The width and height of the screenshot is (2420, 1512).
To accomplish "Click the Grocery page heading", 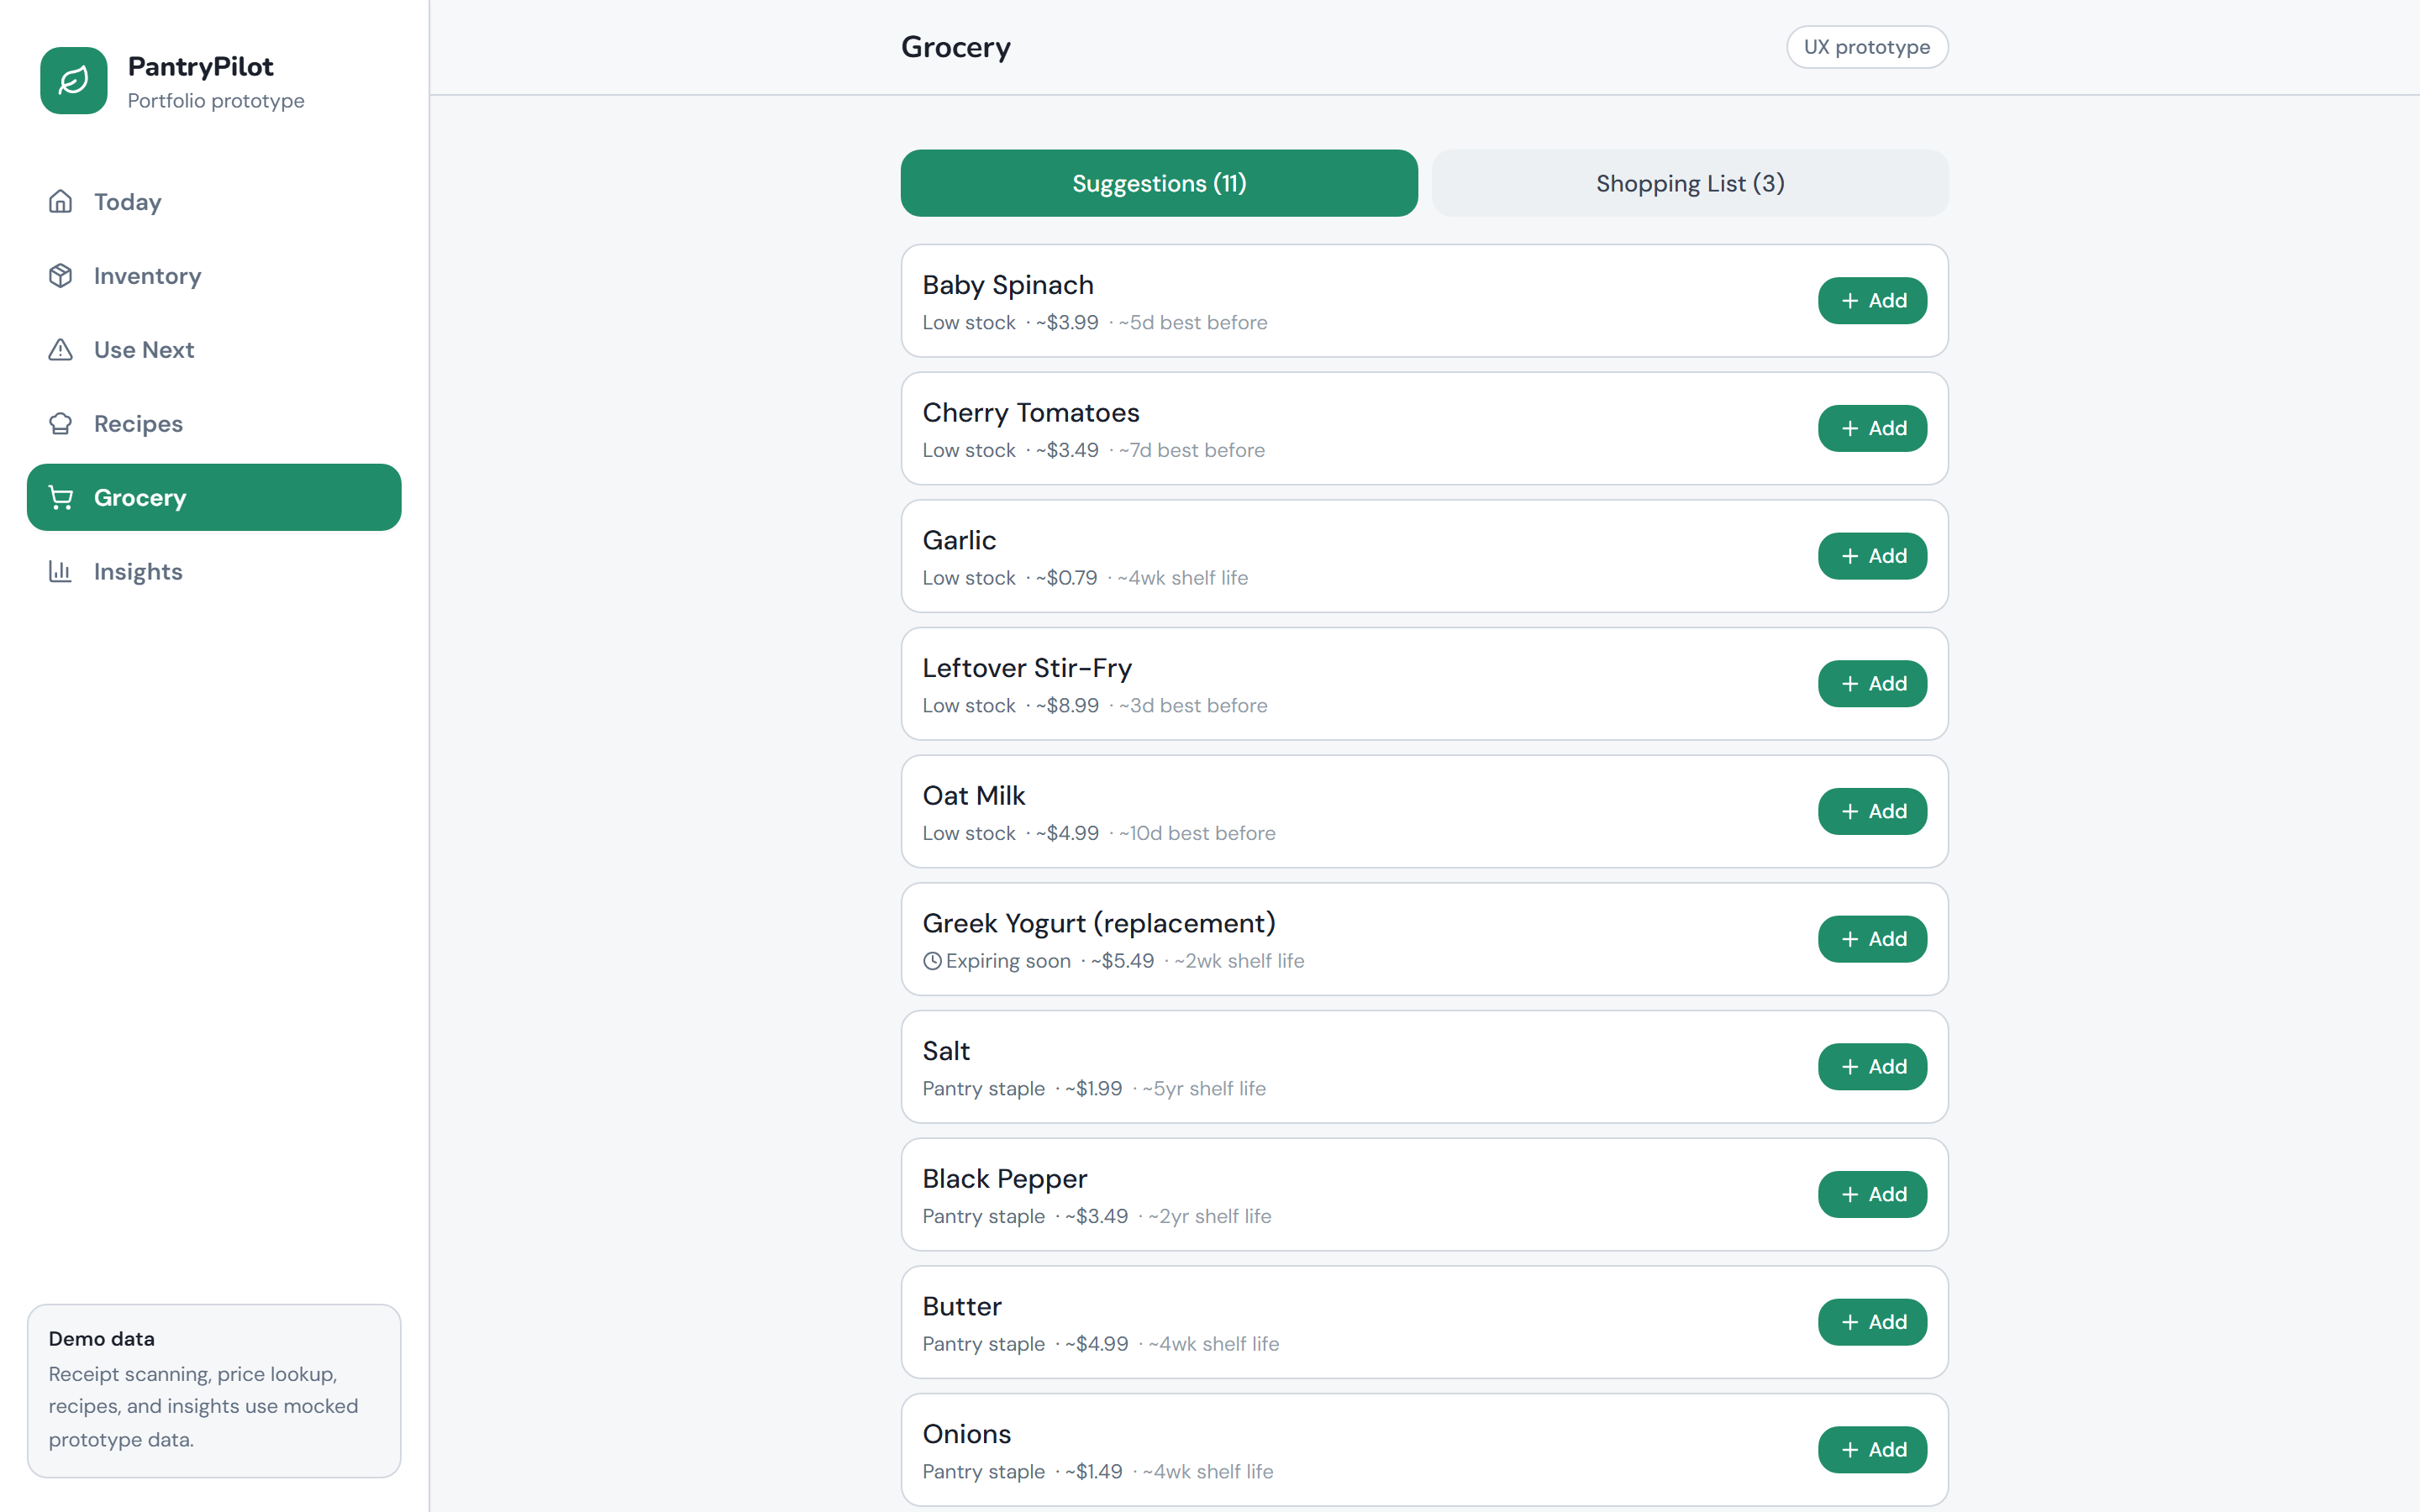I will (955, 47).
